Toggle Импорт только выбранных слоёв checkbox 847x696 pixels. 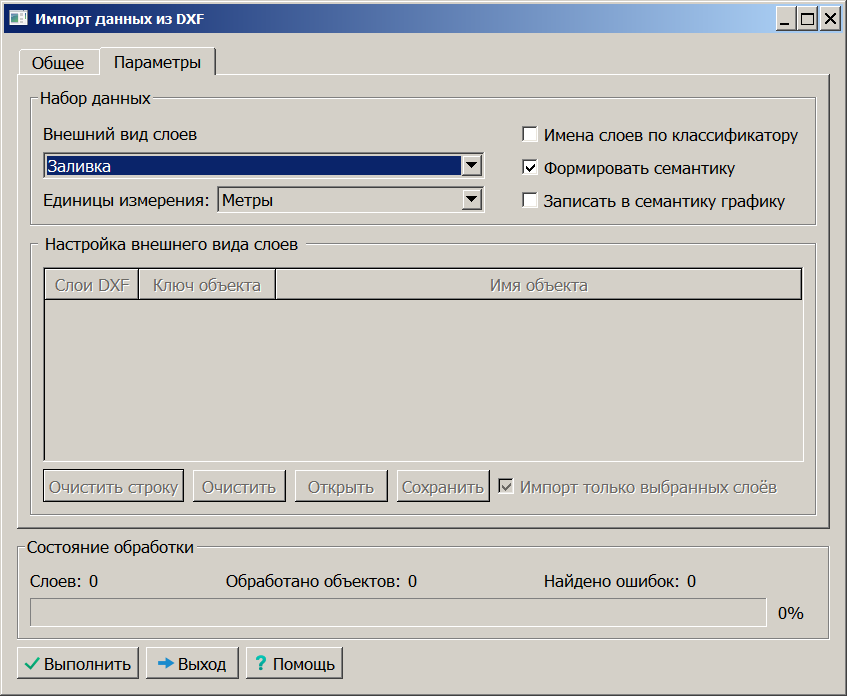(x=507, y=487)
